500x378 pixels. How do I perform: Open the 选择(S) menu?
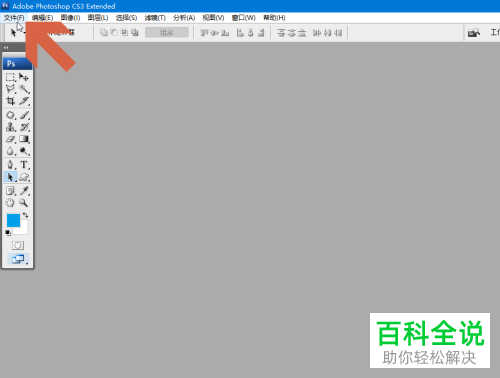pos(126,18)
